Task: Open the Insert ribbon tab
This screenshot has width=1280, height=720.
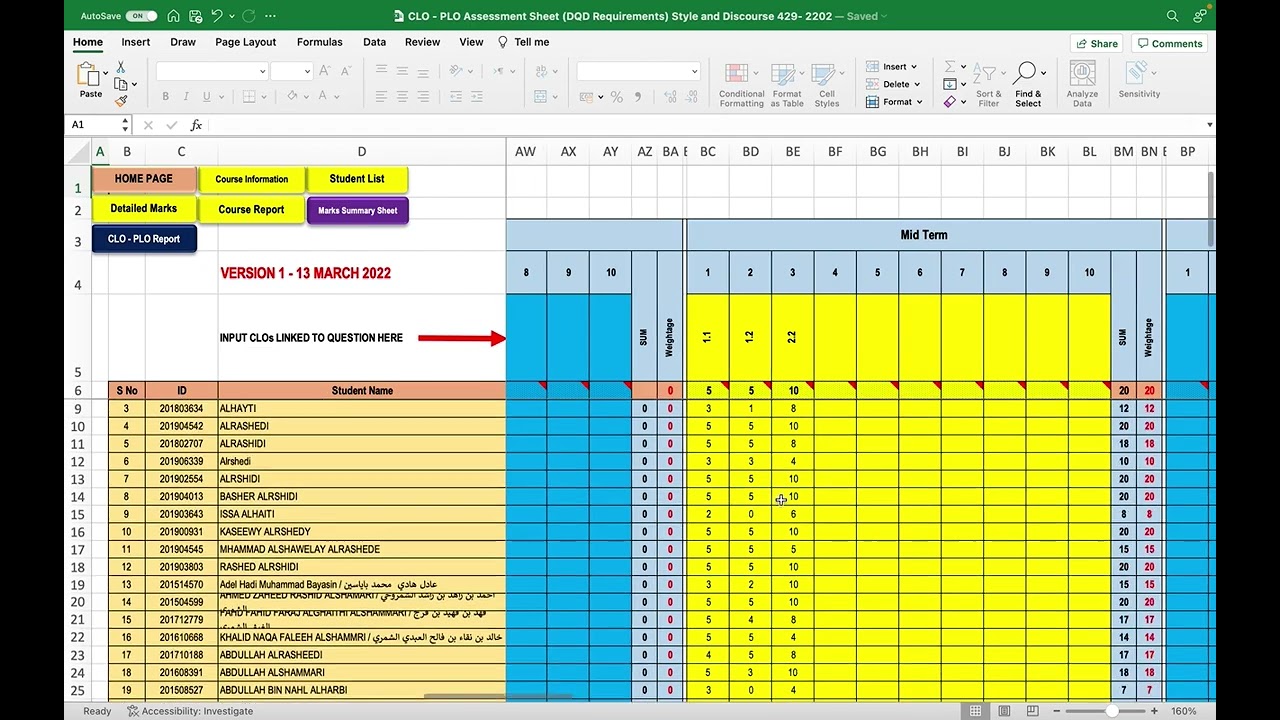Action: click(x=136, y=42)
